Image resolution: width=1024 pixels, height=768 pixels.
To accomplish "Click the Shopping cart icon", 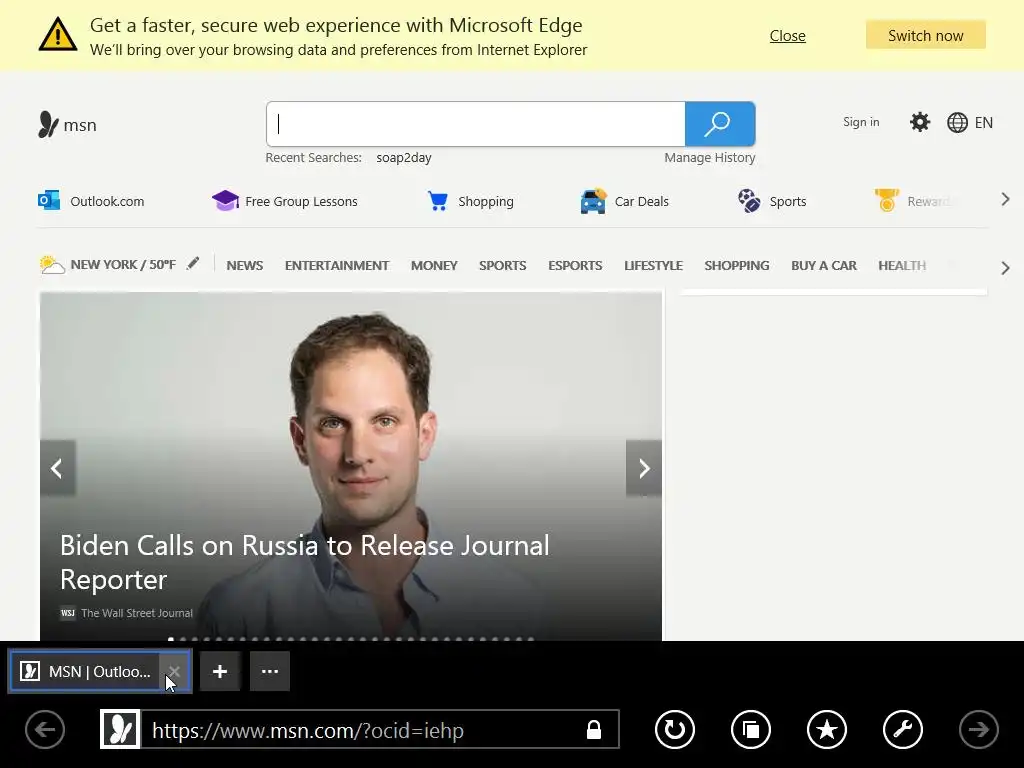I will point(438,200).
